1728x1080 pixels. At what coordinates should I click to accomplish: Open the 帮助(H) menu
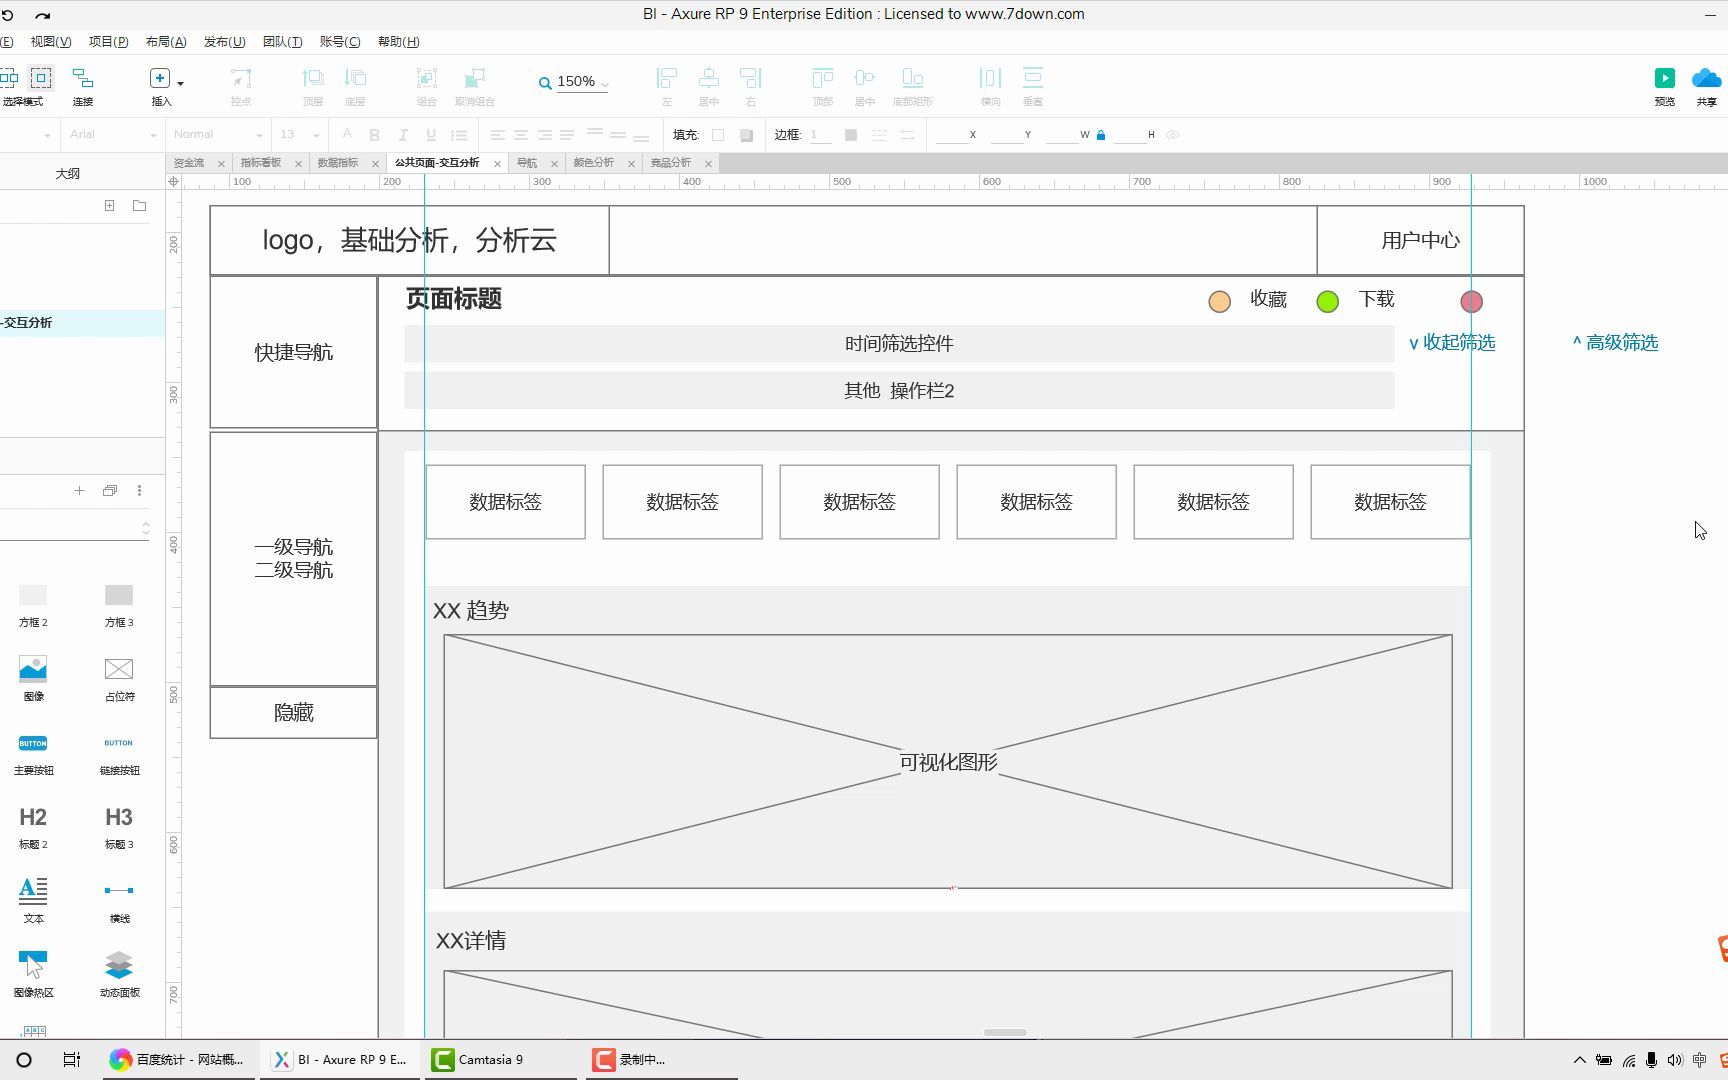[398, 42]
